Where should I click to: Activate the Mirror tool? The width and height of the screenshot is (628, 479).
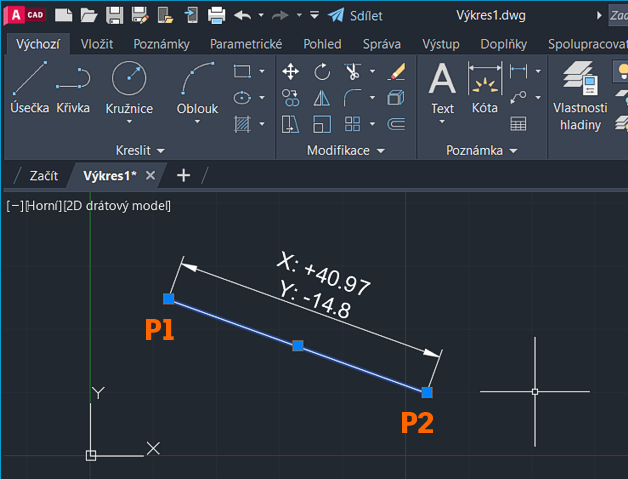coord(322,98)
